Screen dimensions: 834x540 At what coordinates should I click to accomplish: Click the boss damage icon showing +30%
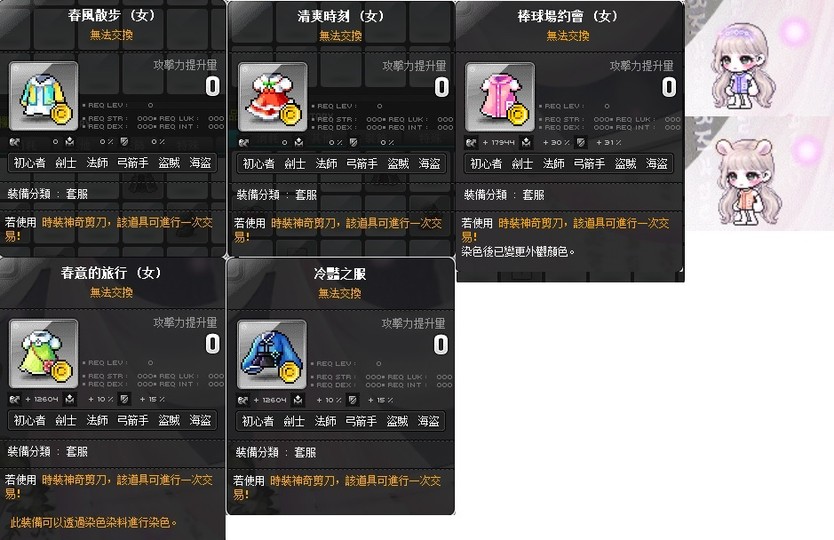click(x=526, y=143)
